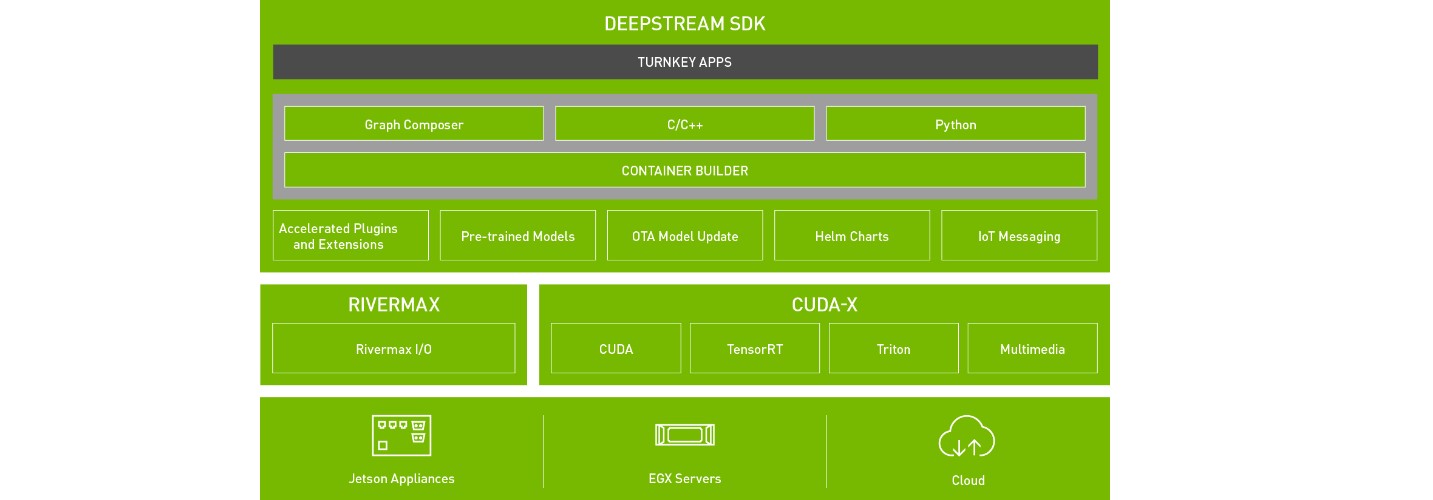
Task: Click Accelerated Plugins and Extensions box
Action: tap(351, 236)
